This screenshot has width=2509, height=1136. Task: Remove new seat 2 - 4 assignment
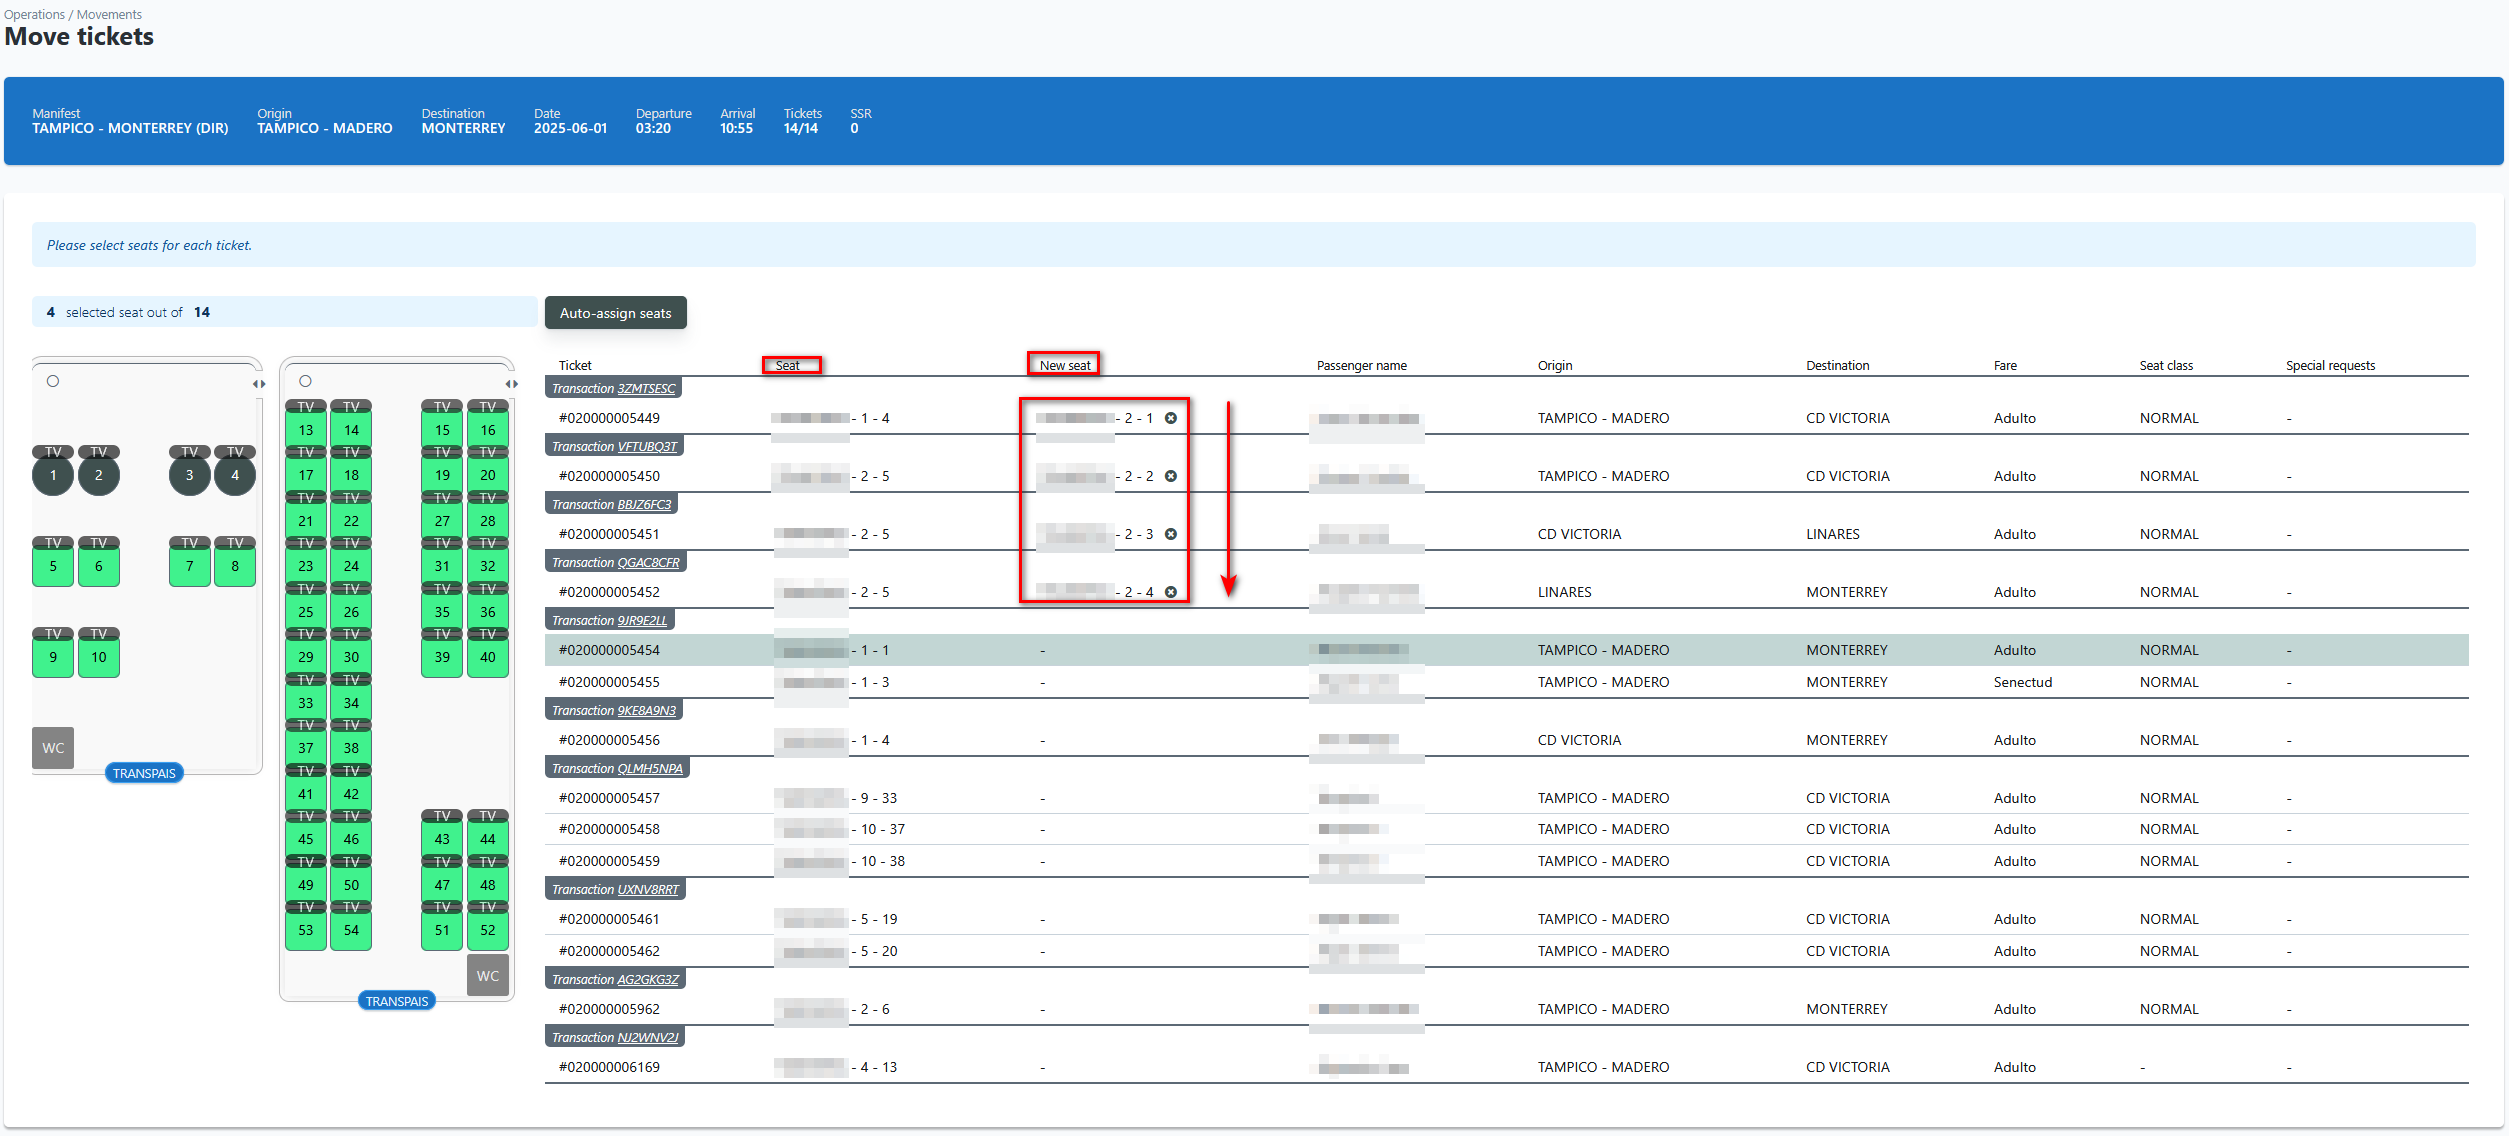[1170, 592]
